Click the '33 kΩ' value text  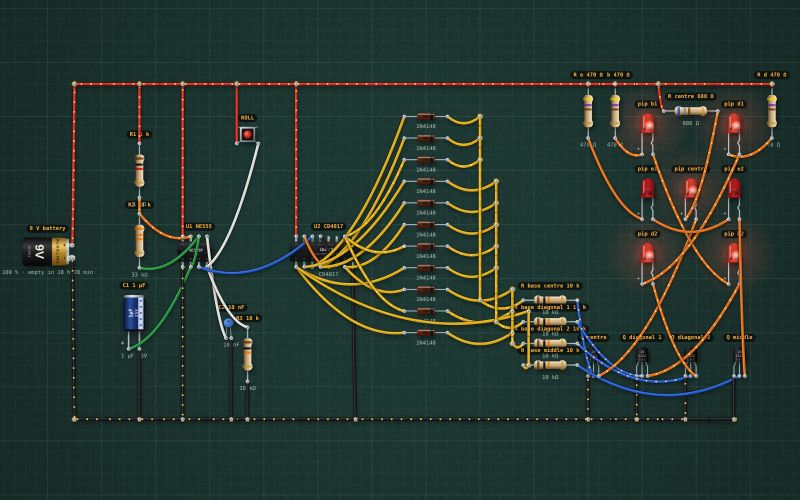139,274
